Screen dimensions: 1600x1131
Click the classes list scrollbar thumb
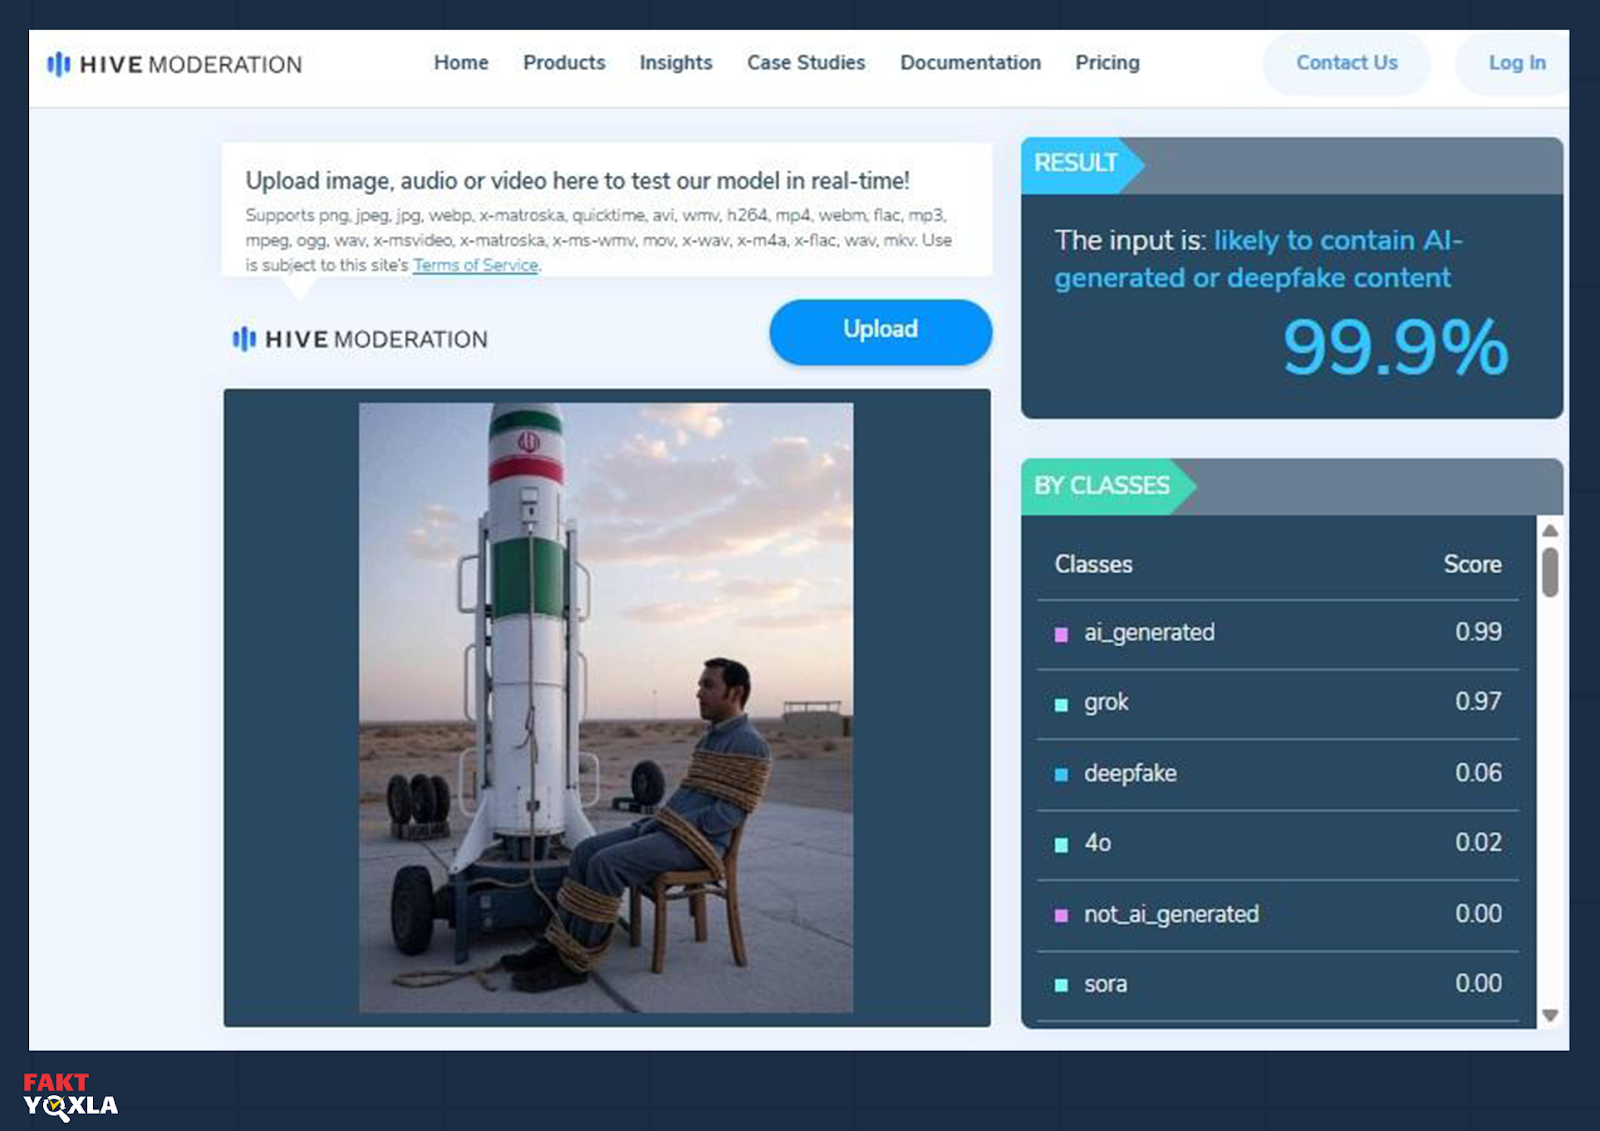coord(1550,572)
